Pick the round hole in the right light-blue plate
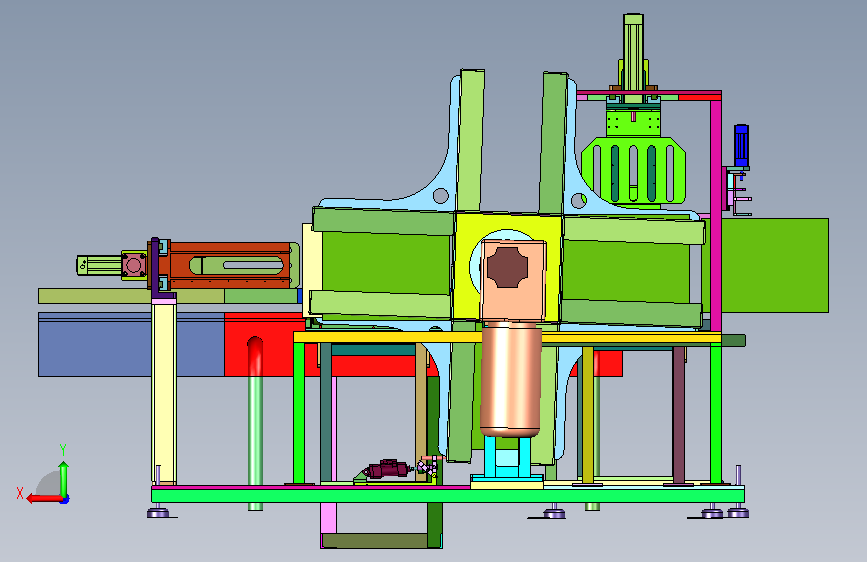The image size is (867, 562). (x=579, y=200)
